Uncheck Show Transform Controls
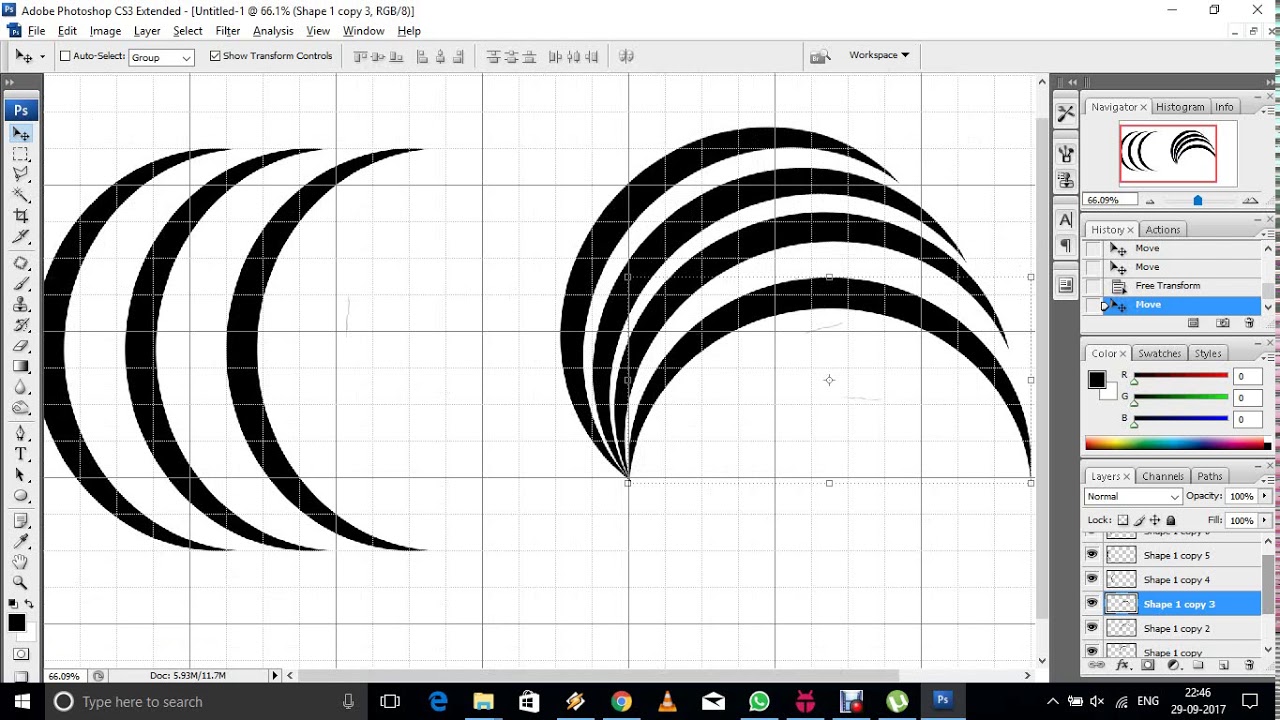Viewport: 1280px width, 720px height. pos(215,56)
